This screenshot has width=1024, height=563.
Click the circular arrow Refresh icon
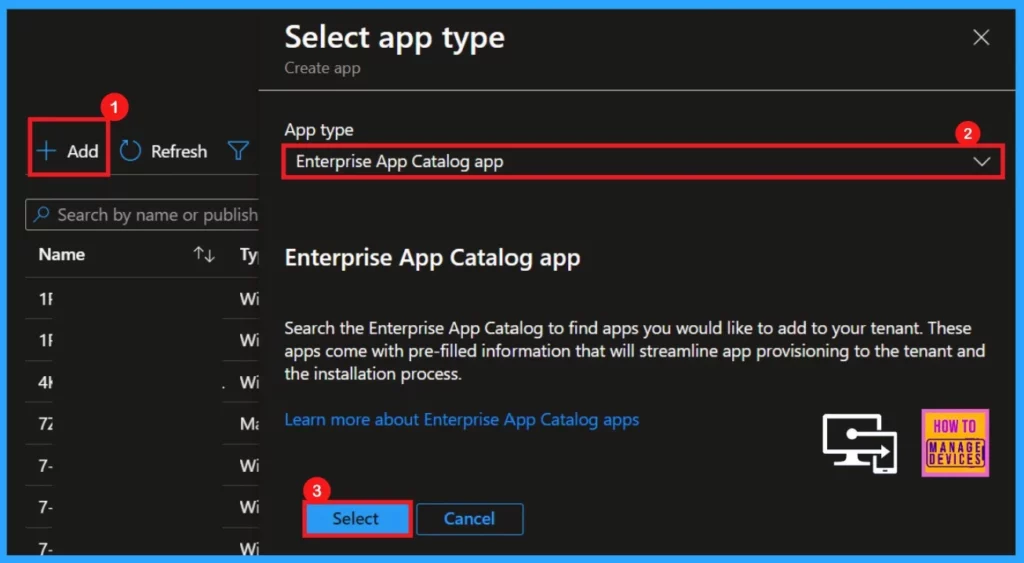(x=130, y=151)
